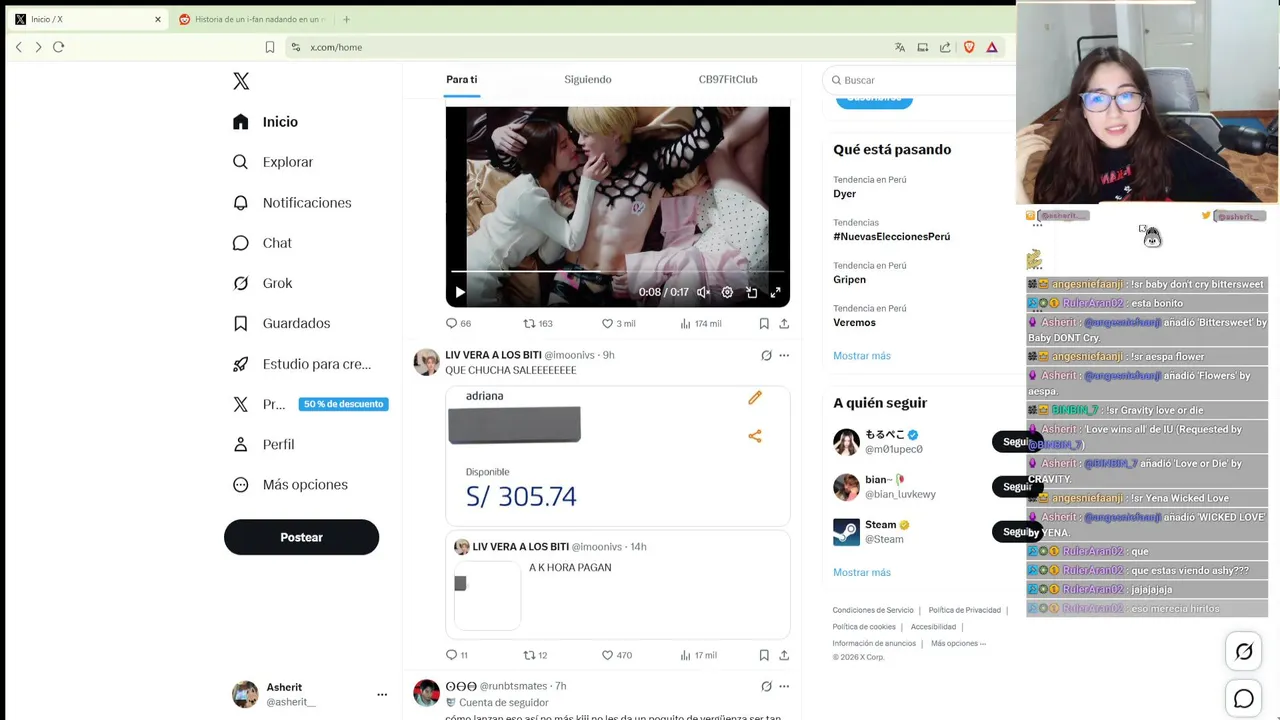Click the orange pencil edit icon in image
Image resolution: width=1280 pixels, height=720 pixels.
(x=755, y=398)
